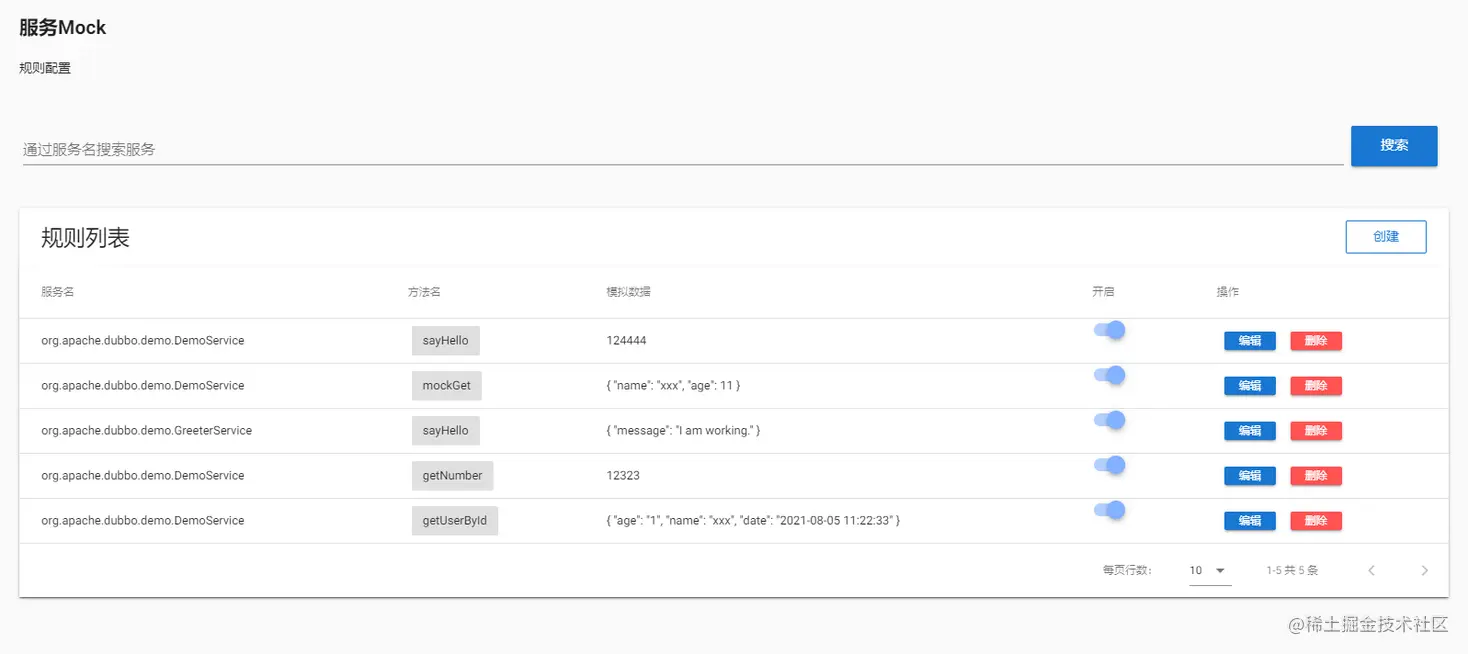Click the 开启 column header

(x=1103, y=292)
